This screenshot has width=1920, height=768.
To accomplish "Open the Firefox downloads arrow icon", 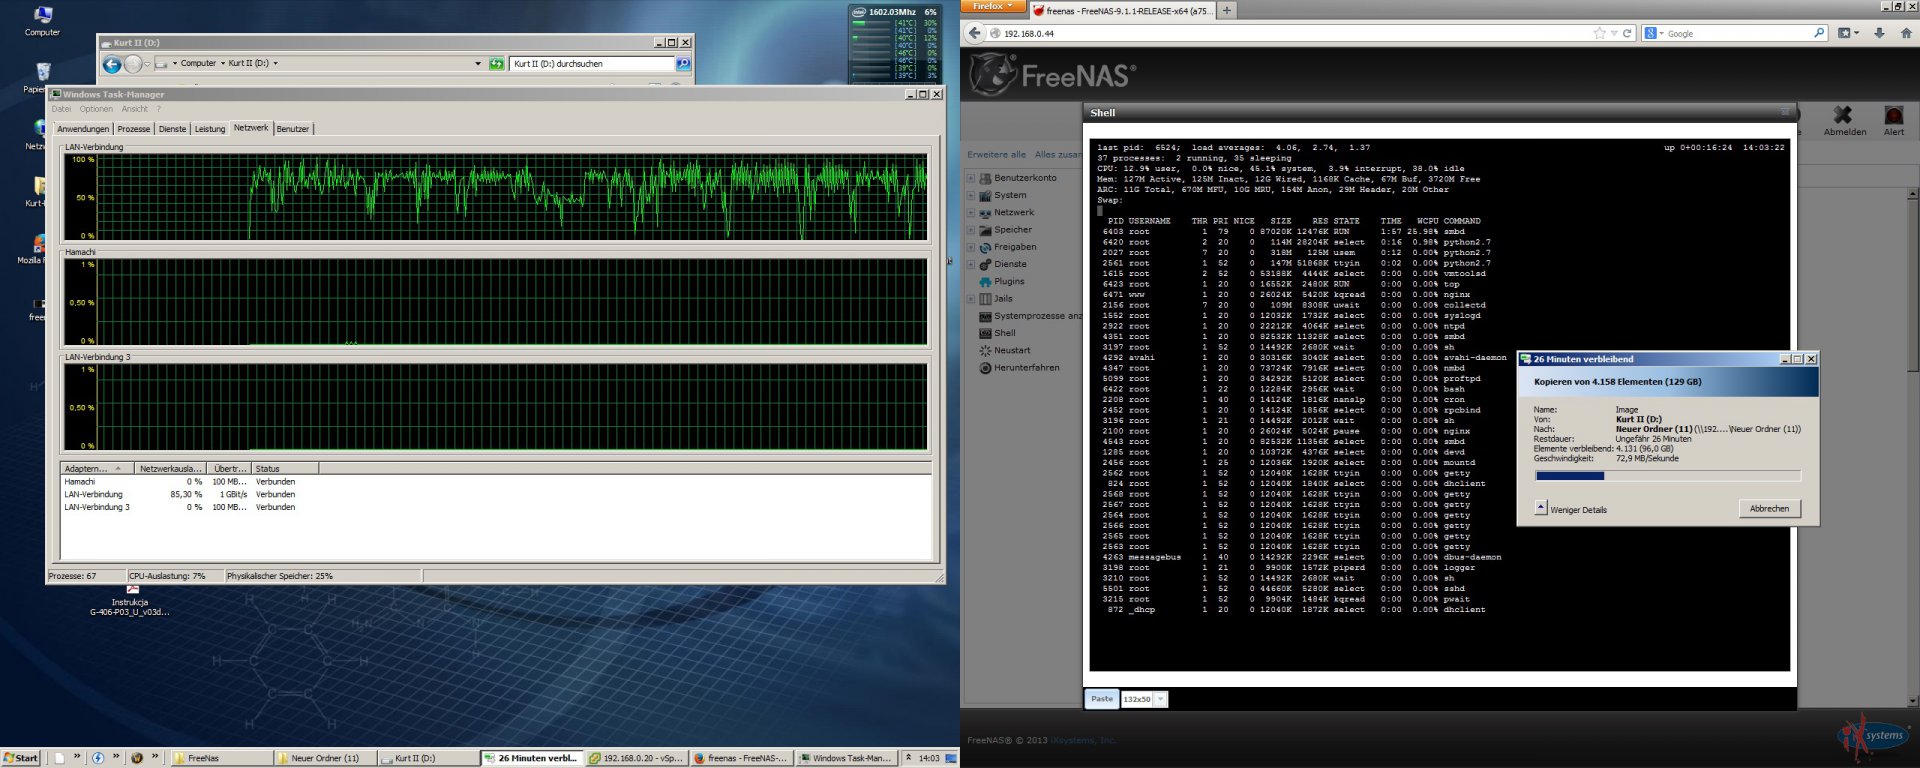I will [1879, 33].
